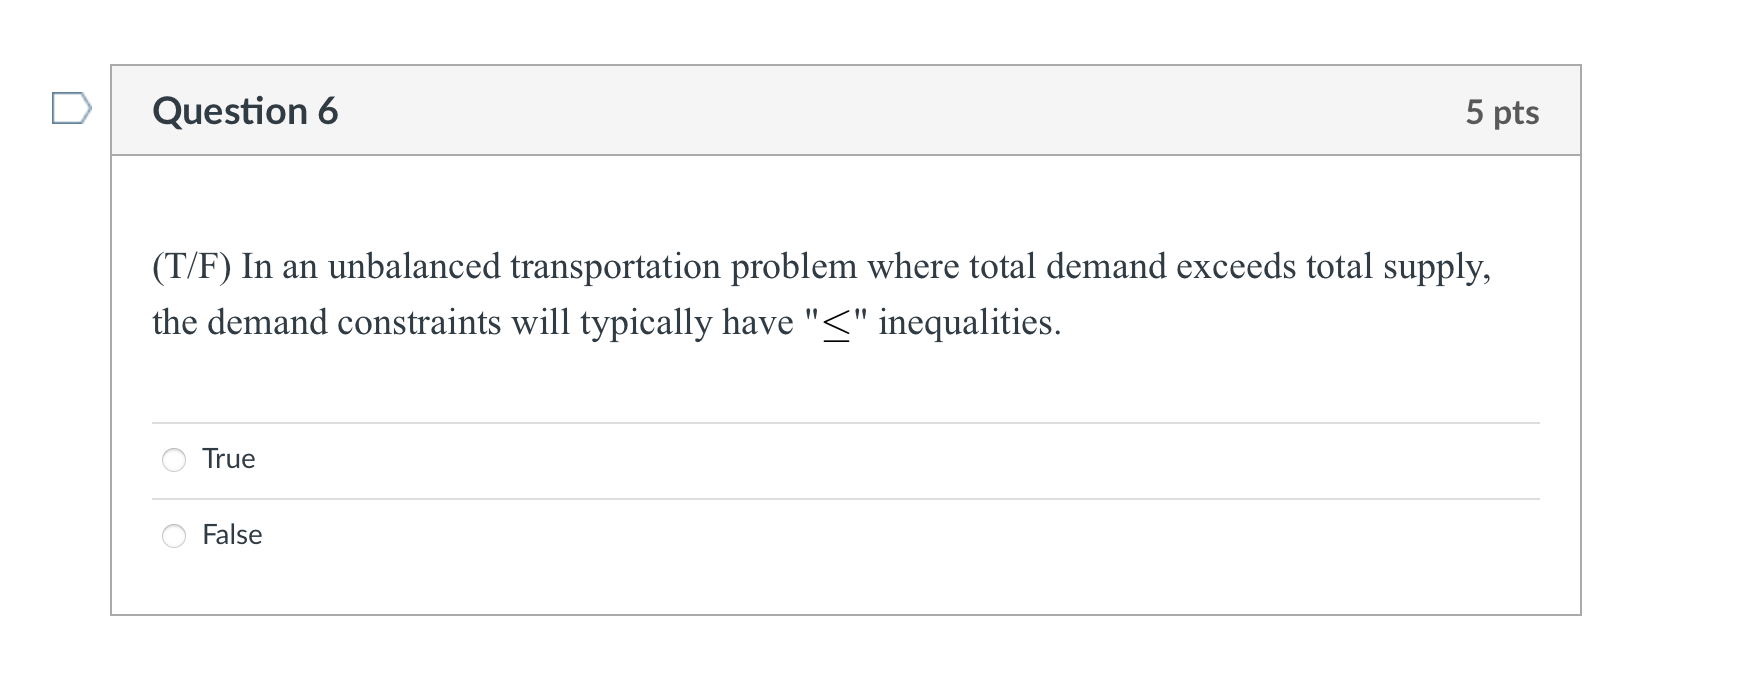1738x678 pixels.
Task: Select the False answer label text
Action: pyautogui.click(x=232, y=535)
